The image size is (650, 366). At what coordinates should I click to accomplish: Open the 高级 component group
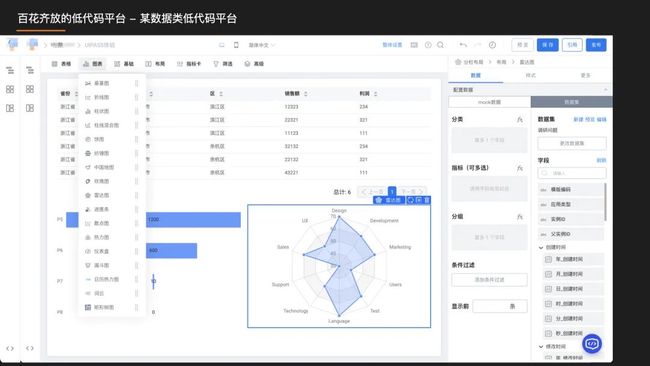pyautogui.click(x=254, y=64)
